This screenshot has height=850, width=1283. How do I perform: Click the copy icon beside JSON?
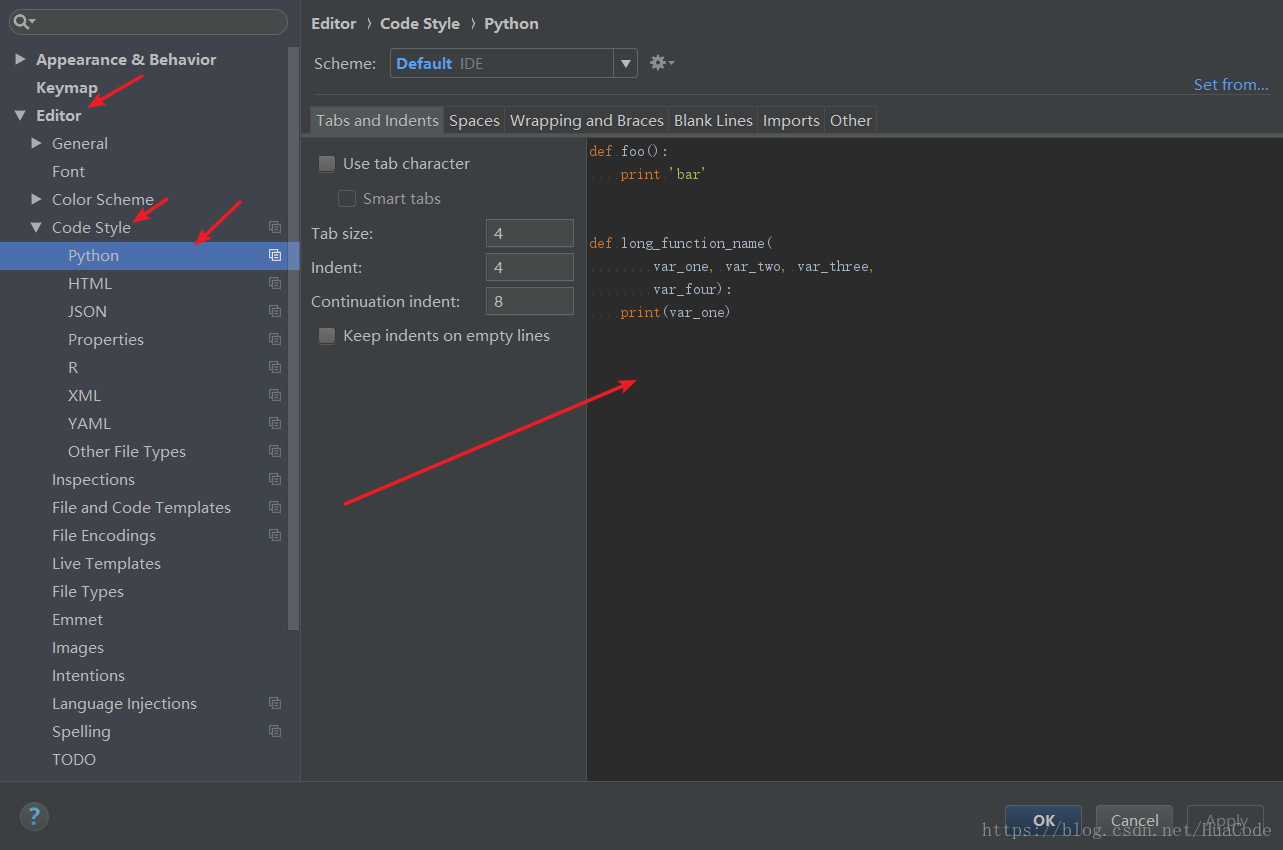(275, 311)
